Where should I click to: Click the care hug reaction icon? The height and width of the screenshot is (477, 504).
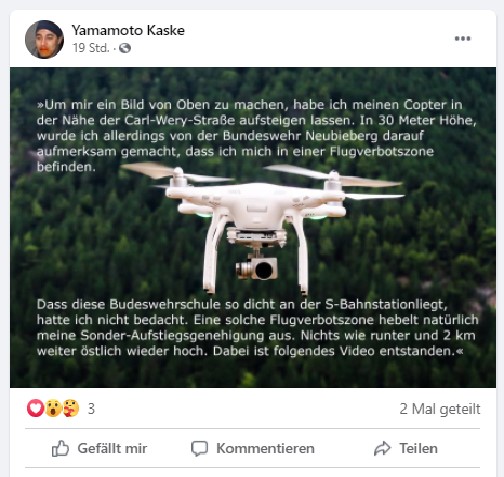point(71,408)
